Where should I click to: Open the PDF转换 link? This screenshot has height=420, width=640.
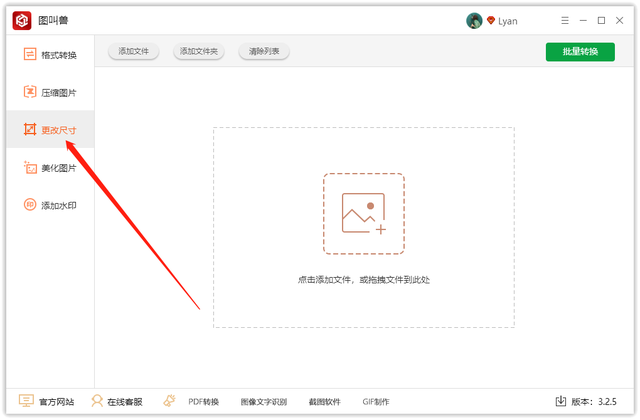pos(204,402)
